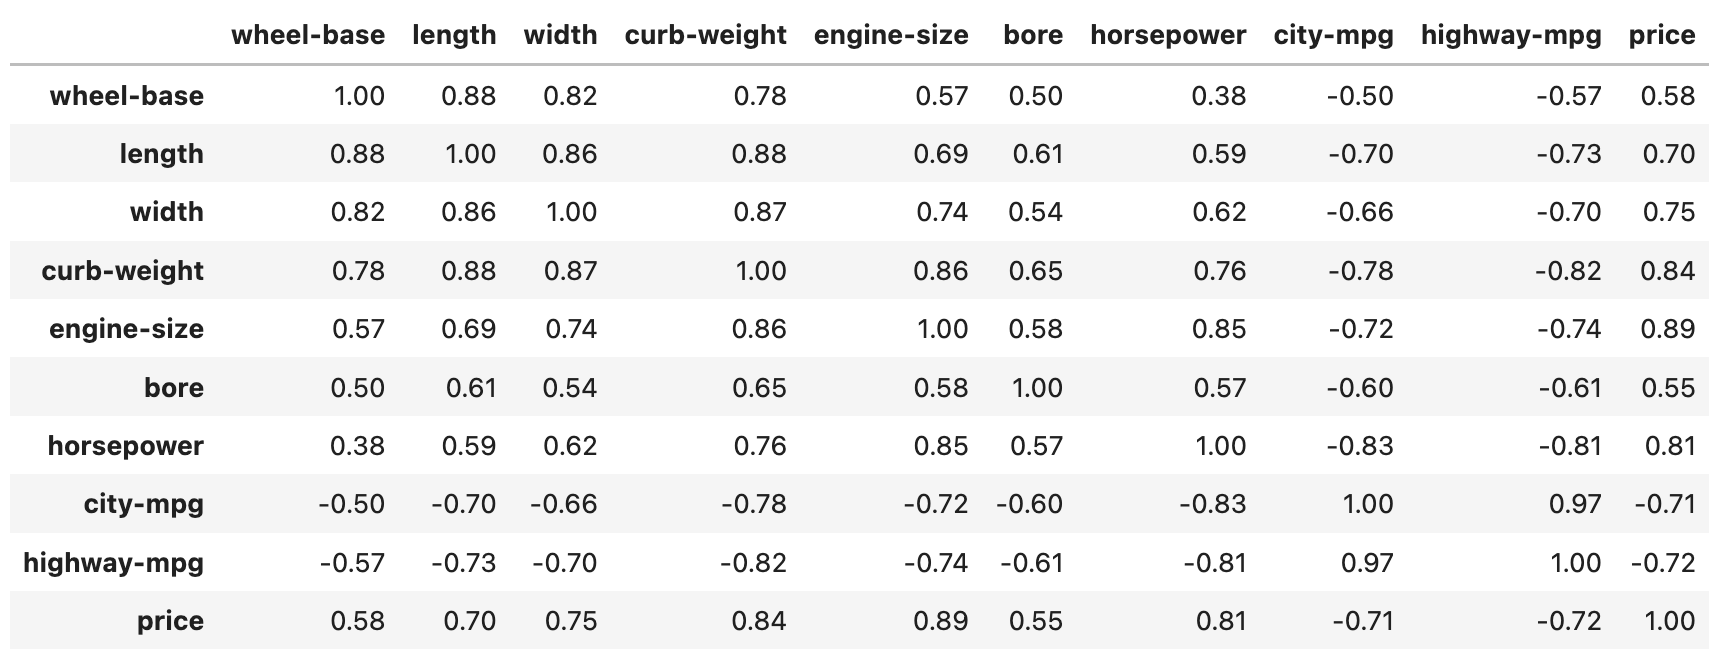Image resolution: width=1722 pixels, height=660 pixels.
Task: Click the "length" row label
Action: (161, 154)
